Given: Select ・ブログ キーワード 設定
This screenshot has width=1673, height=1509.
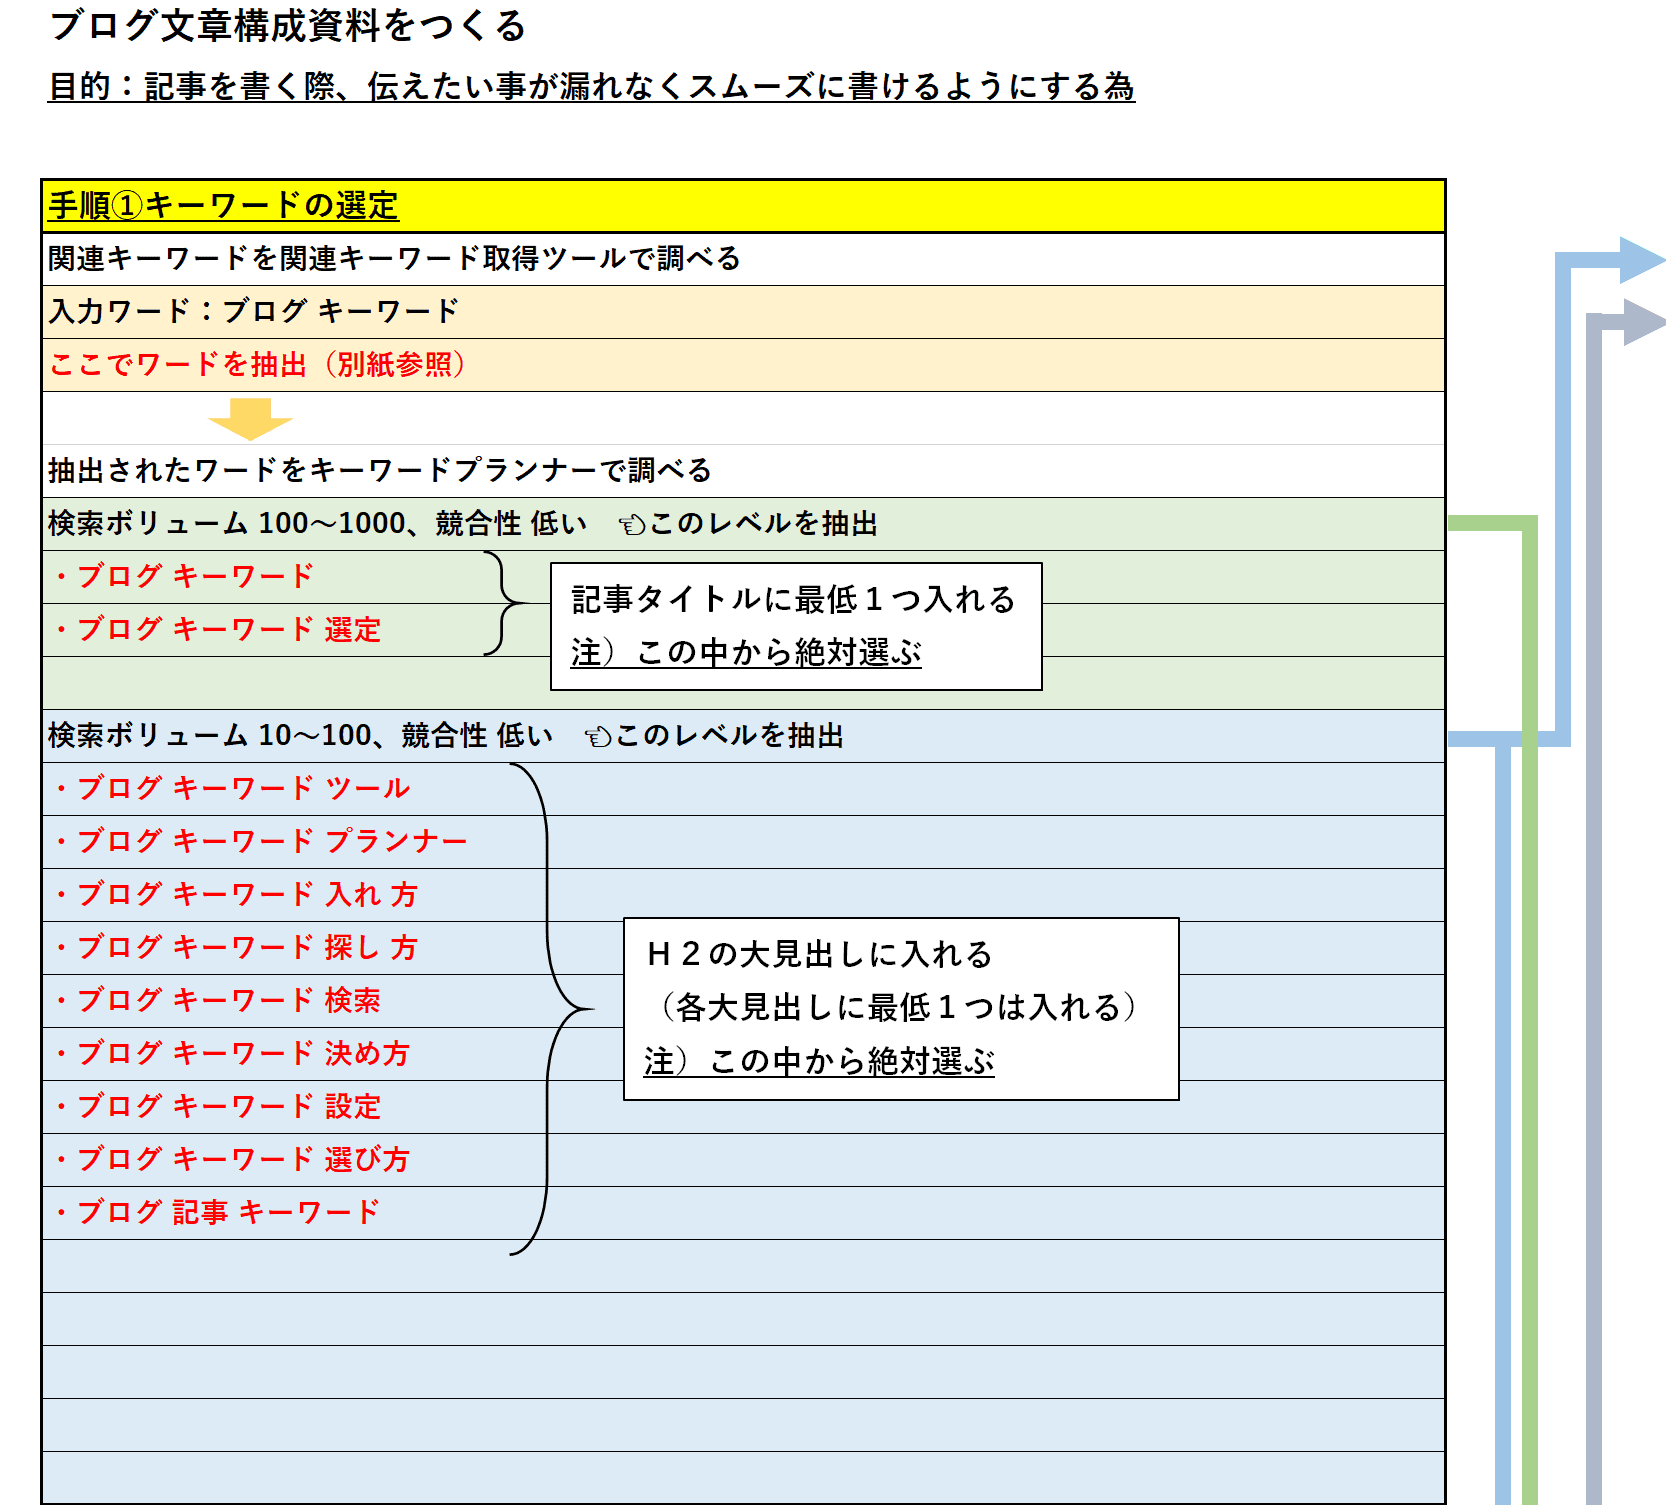Looking at the screenshot, I should [216, 1107].
